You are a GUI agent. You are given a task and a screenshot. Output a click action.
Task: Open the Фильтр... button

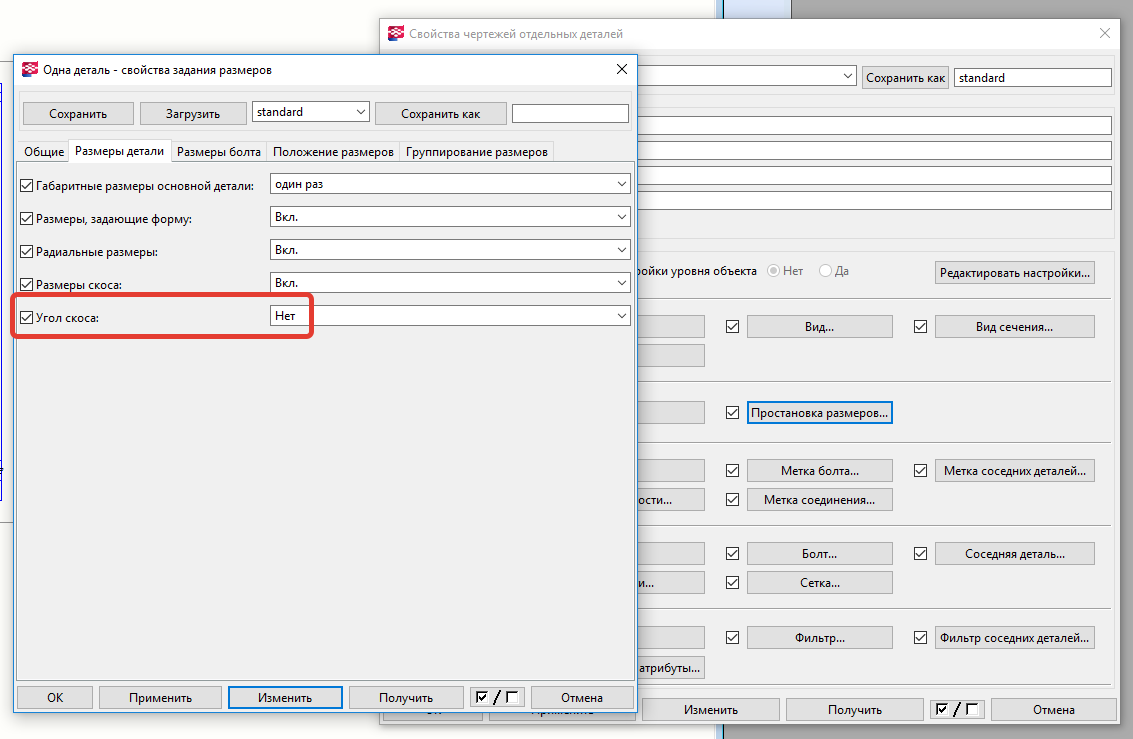[x=819, y=637]
